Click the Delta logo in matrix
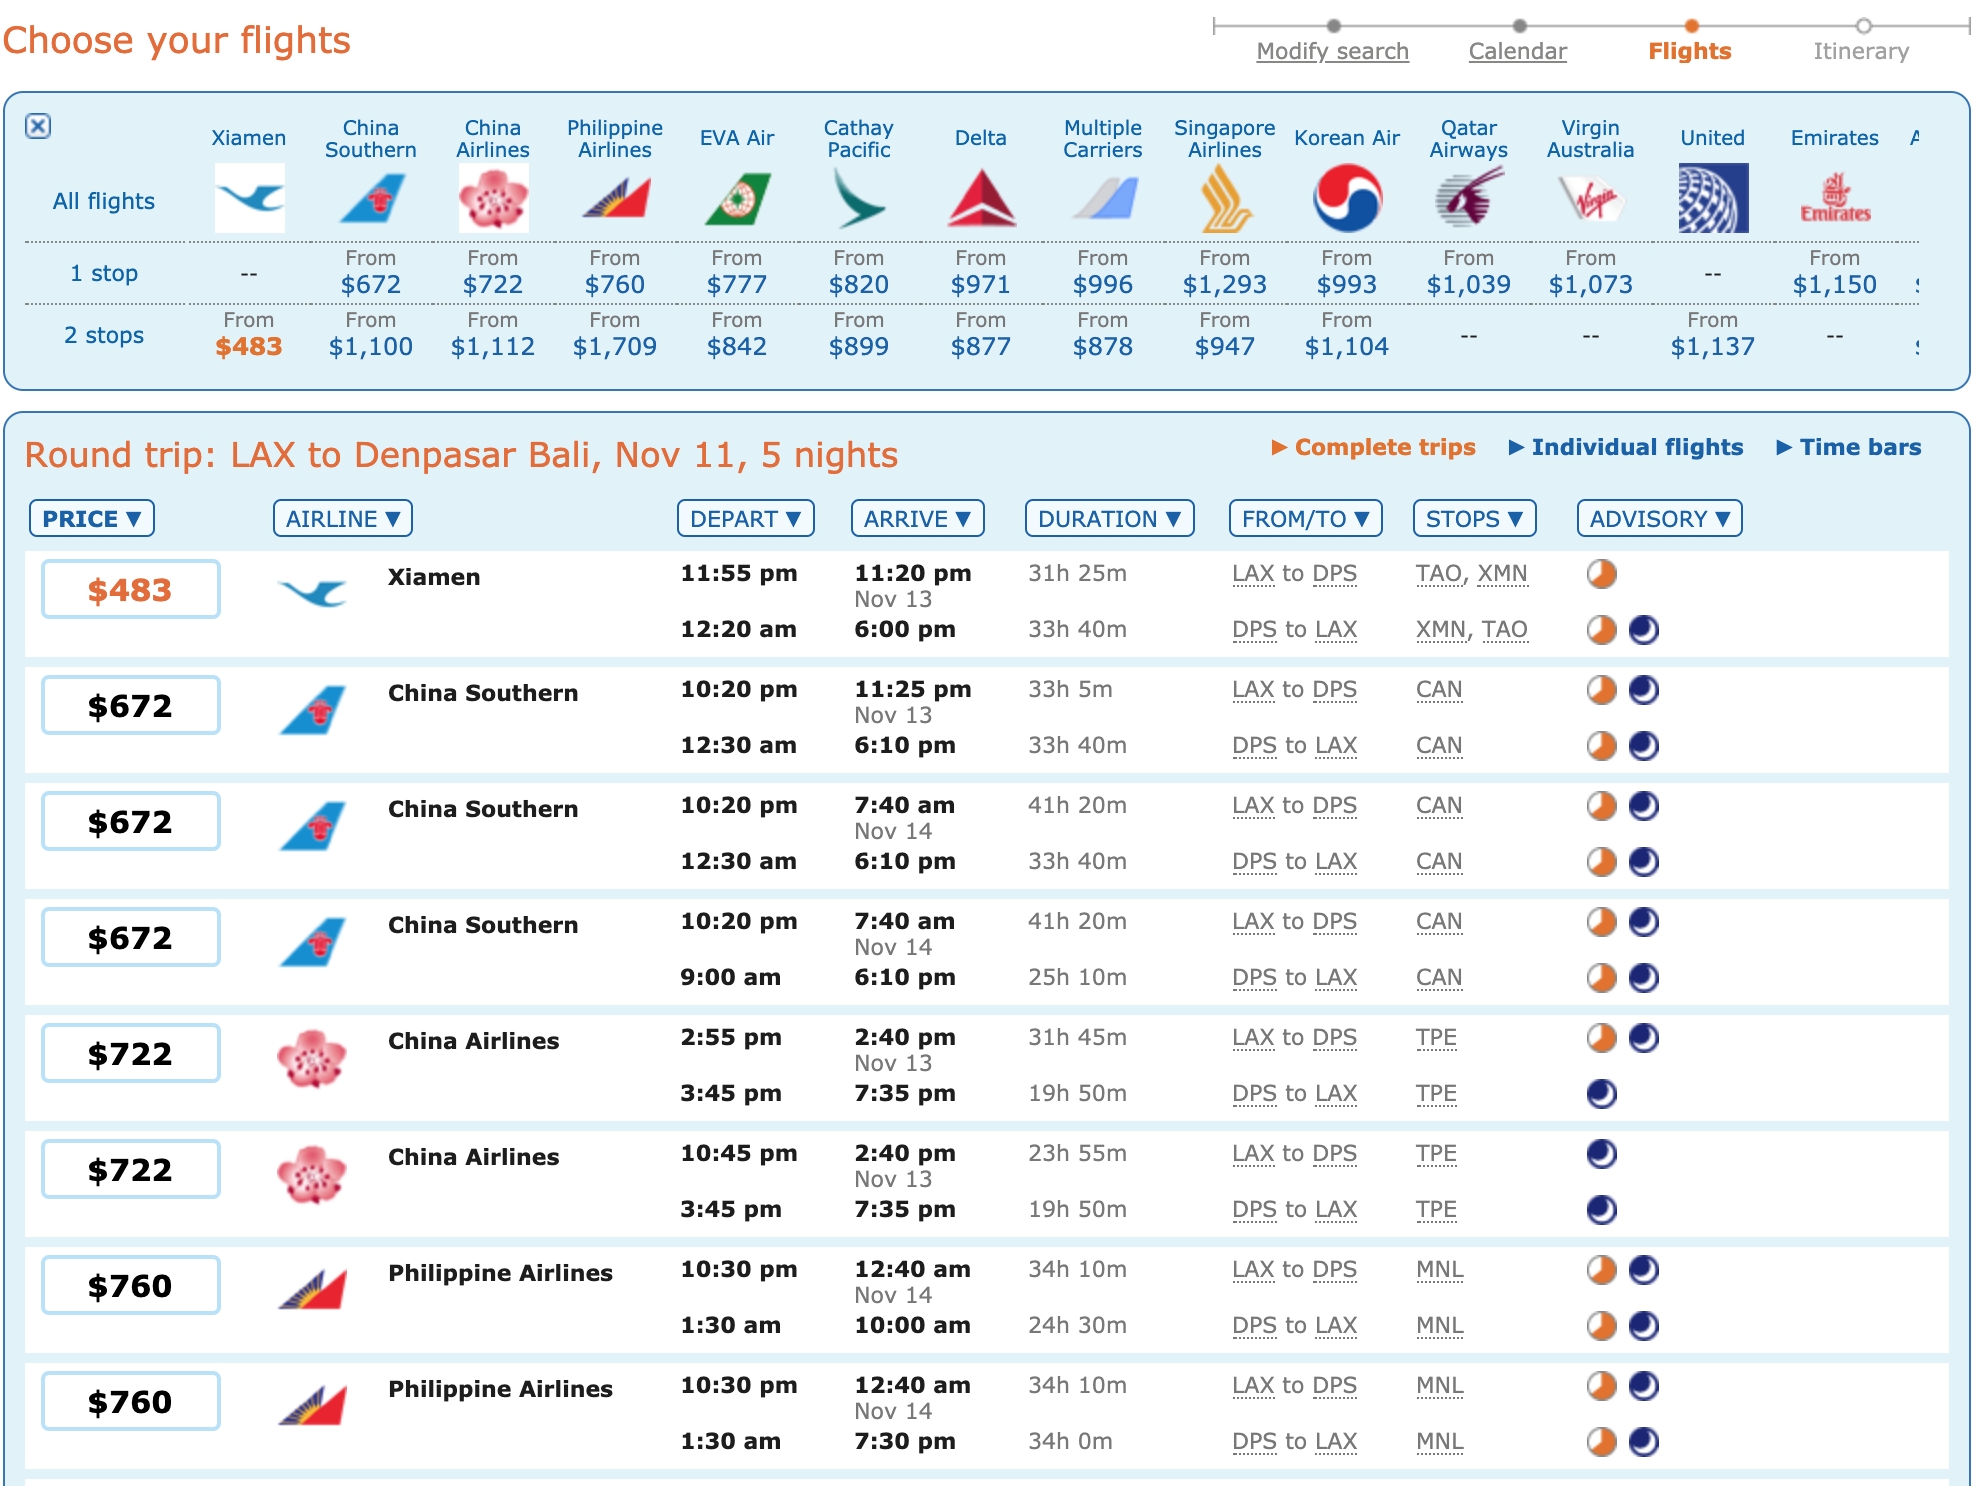The image size is (1975, 1486). click(981, 198)
